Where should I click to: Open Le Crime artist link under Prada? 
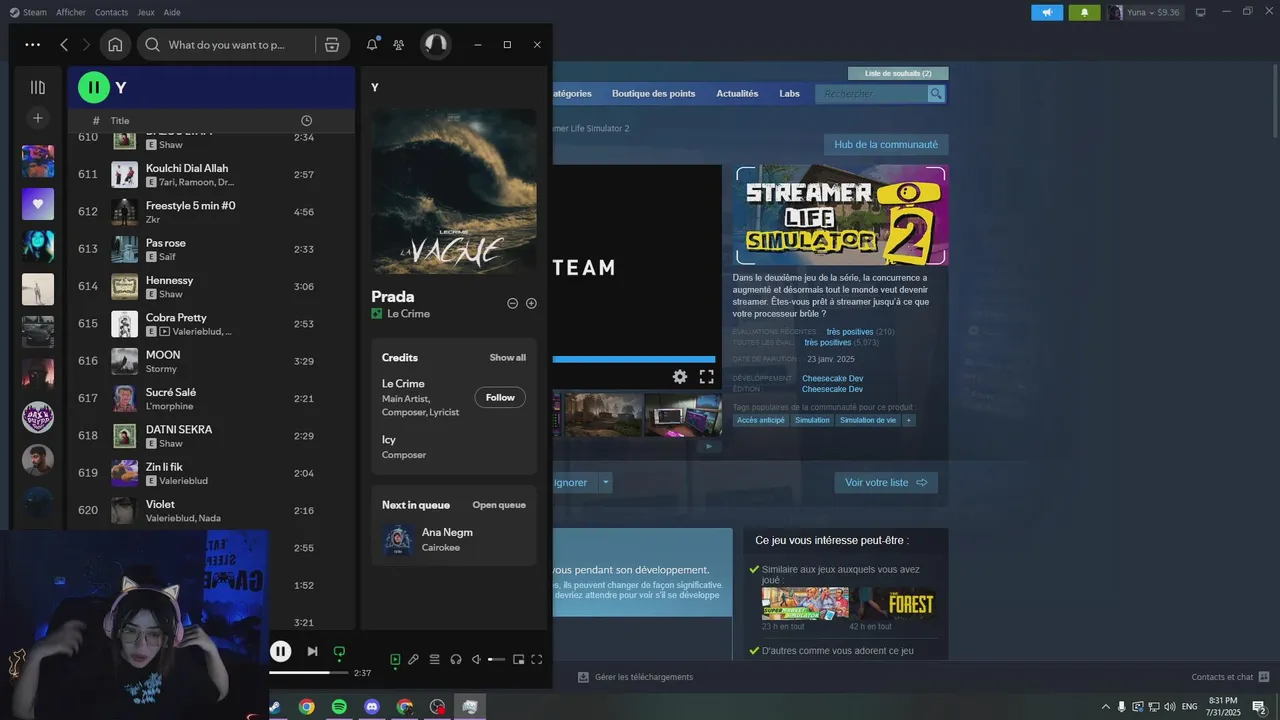click(408, 314)
